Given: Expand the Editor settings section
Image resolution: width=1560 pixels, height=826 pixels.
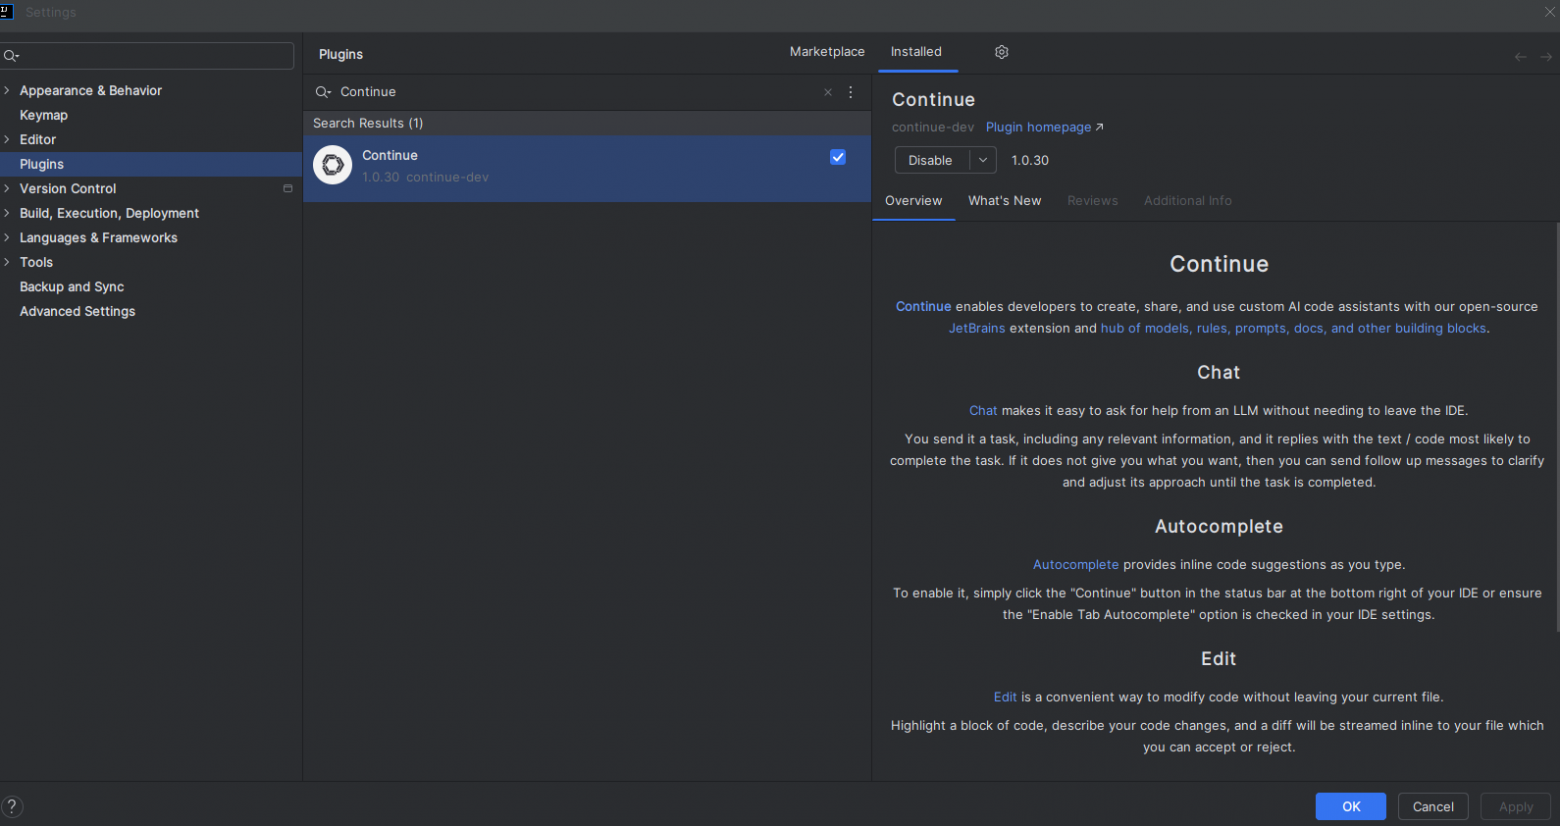Looking at the screenshot, I should [x=7, y=139].
